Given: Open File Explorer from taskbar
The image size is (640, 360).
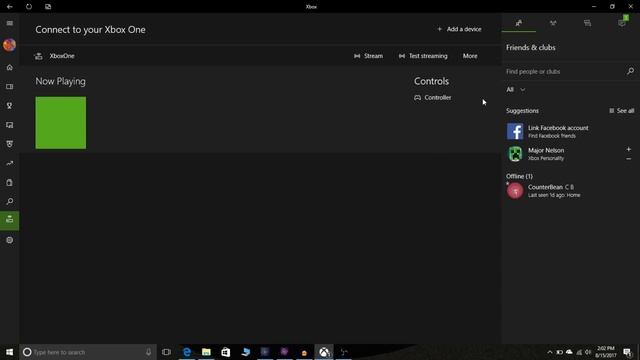Looking at the screenshot, I should click(x=206, y=352).
